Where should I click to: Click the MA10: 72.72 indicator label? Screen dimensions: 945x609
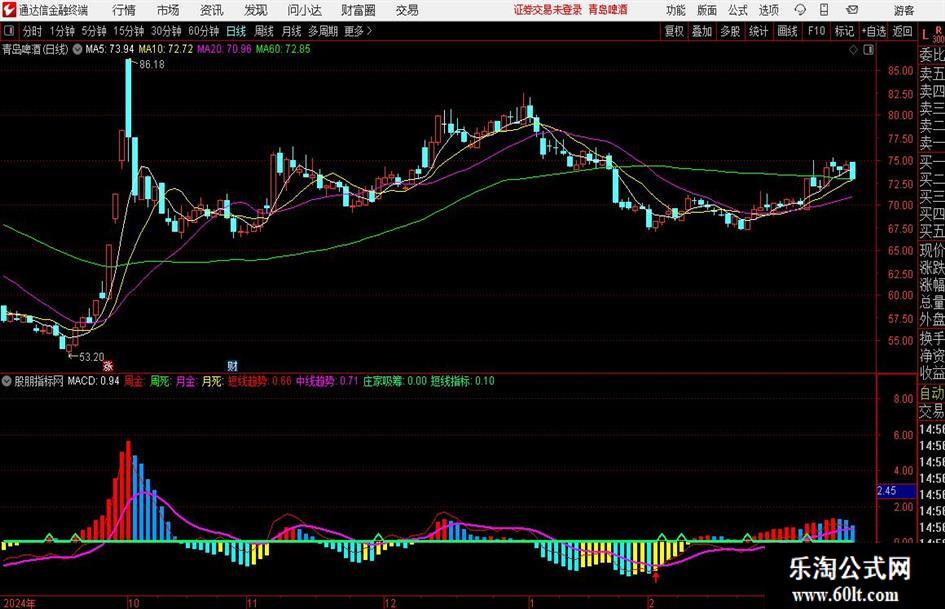click(166, 49)
